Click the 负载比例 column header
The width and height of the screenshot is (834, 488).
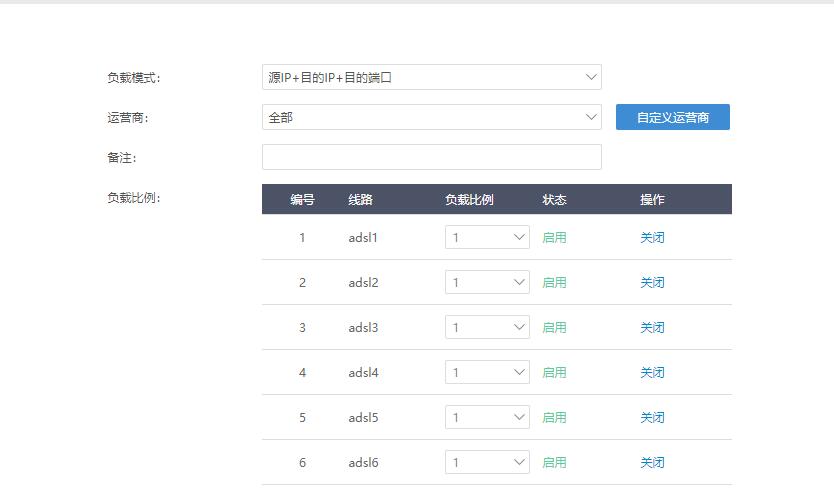tap(469, 200)
